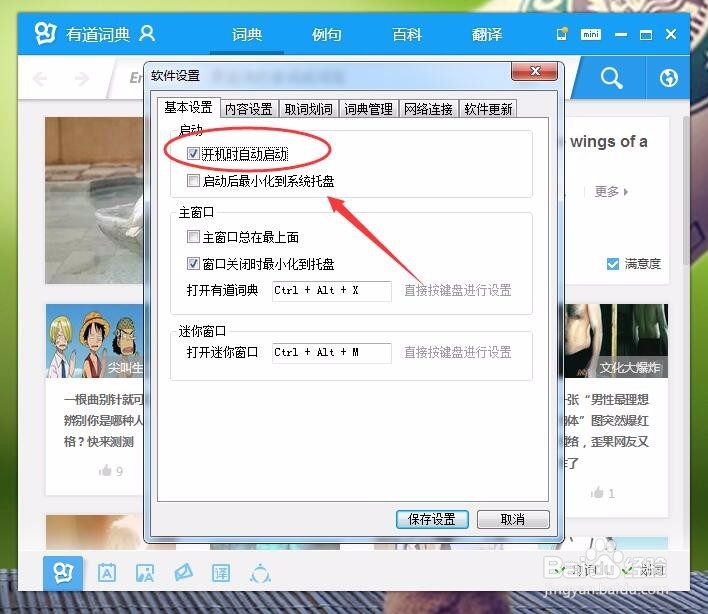708x614 pixels.
Task: Close the 软件设置 dialog
Action: 535,71
